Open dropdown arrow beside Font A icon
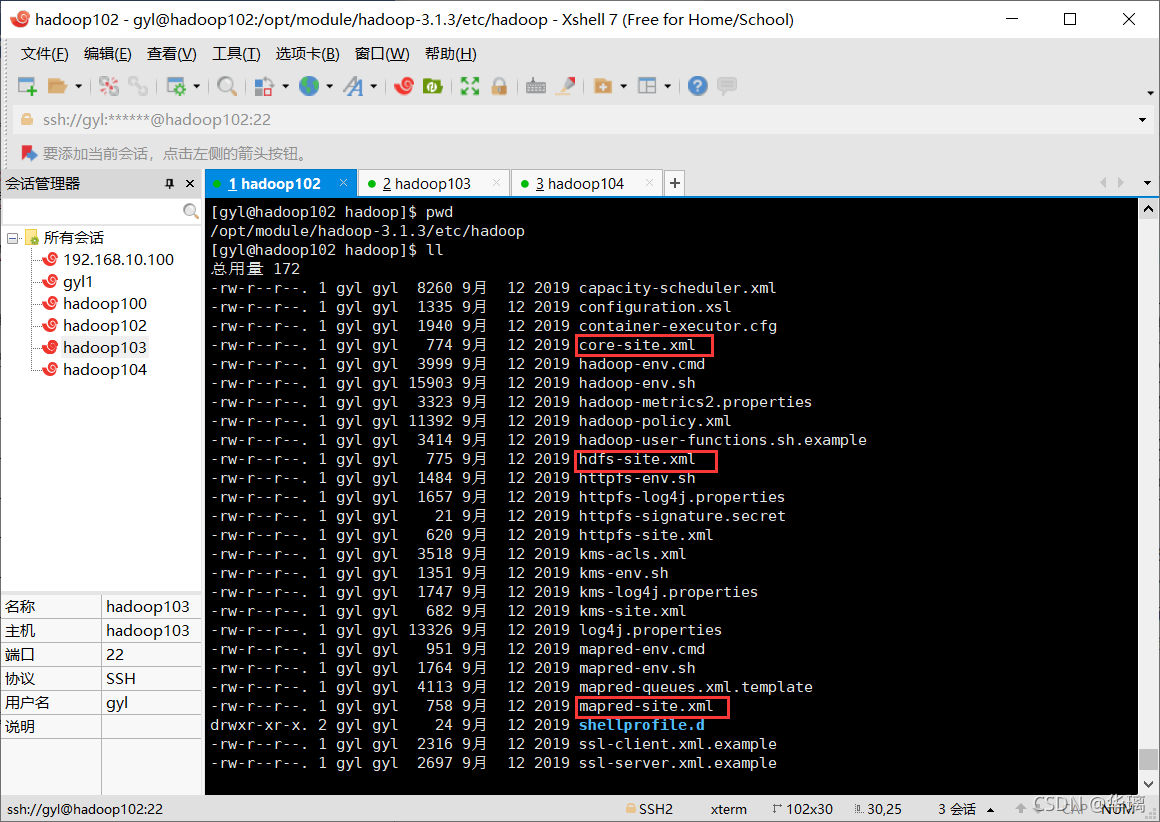 click(x=374, y=87)
